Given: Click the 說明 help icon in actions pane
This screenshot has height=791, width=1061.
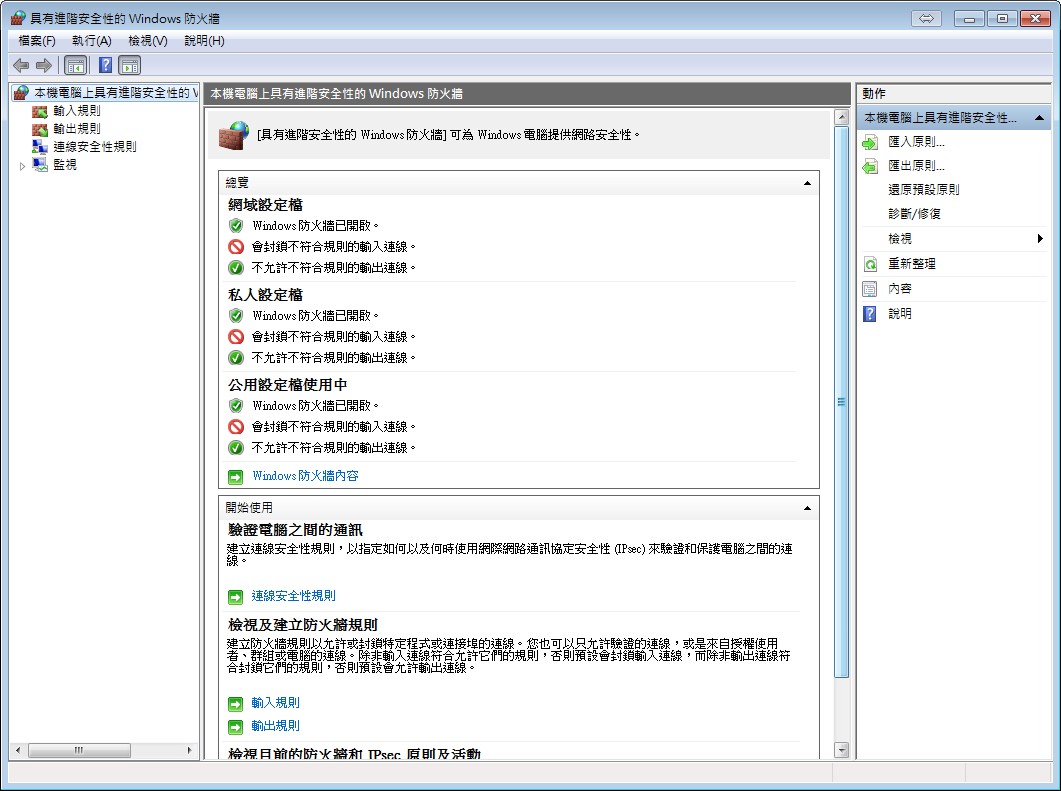Looking at the screenshot, I should (x=870, y=314).
